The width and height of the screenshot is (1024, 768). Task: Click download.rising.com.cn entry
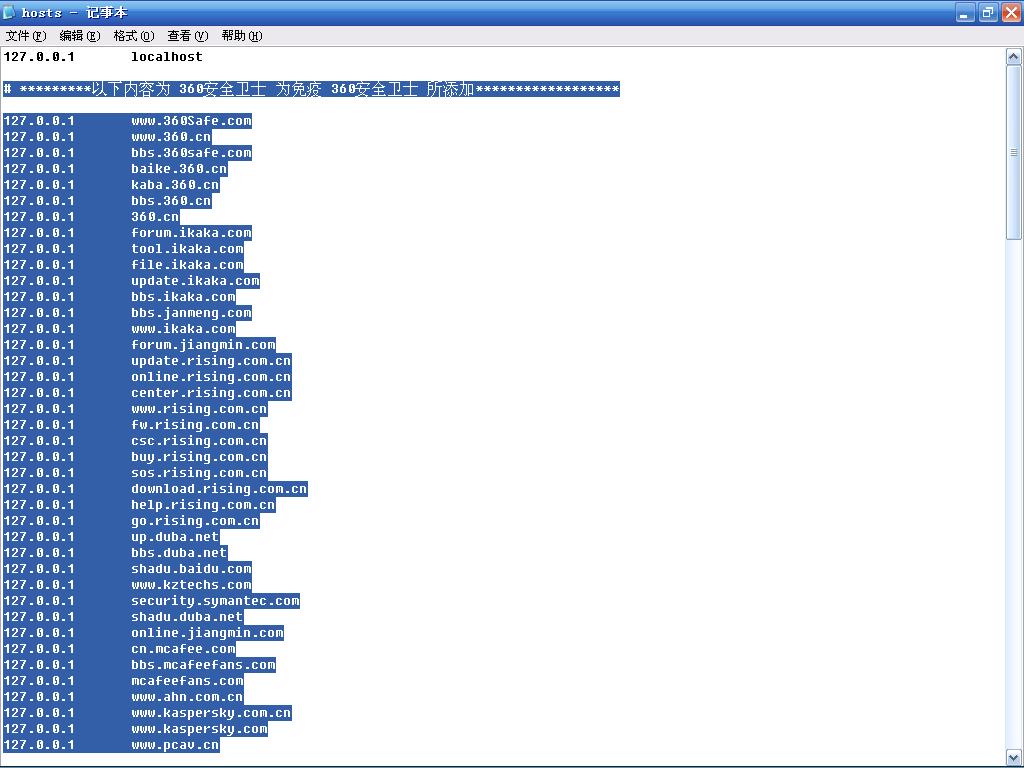tap(219, 489)
